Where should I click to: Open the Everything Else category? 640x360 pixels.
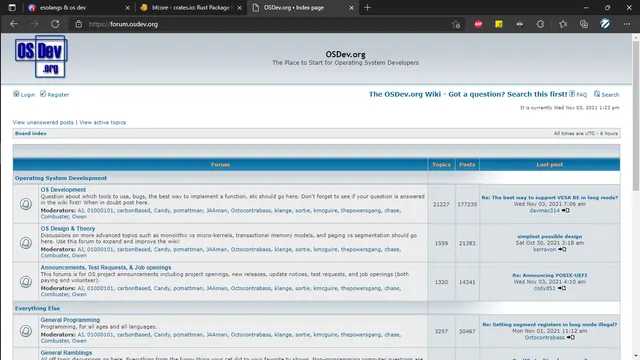(38, 309)
